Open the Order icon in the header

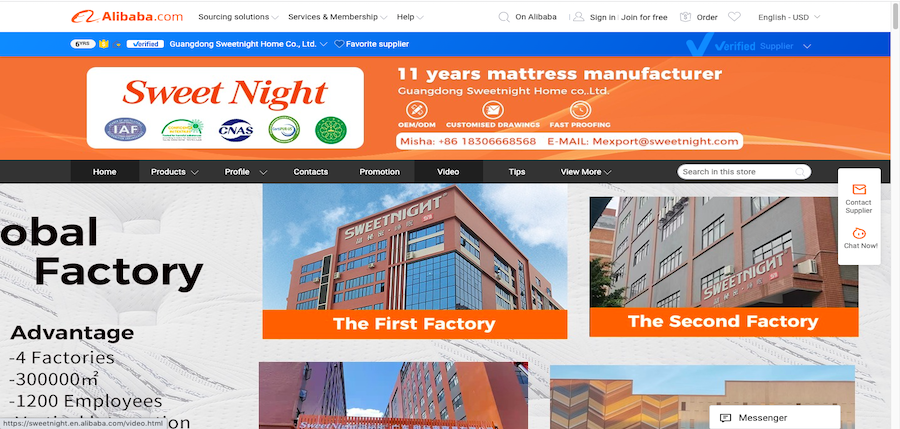685,17
